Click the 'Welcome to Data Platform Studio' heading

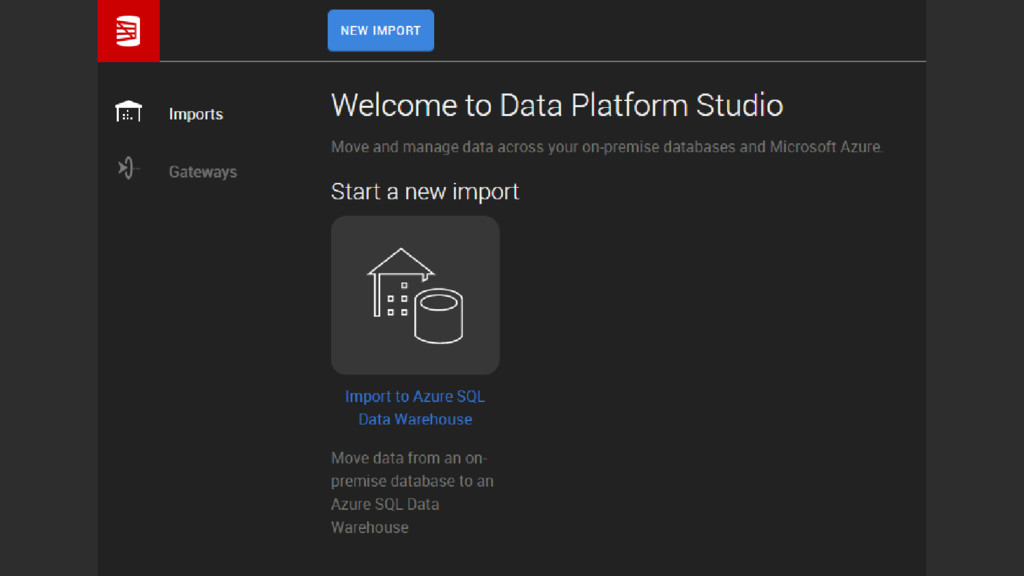coord(557,105)
